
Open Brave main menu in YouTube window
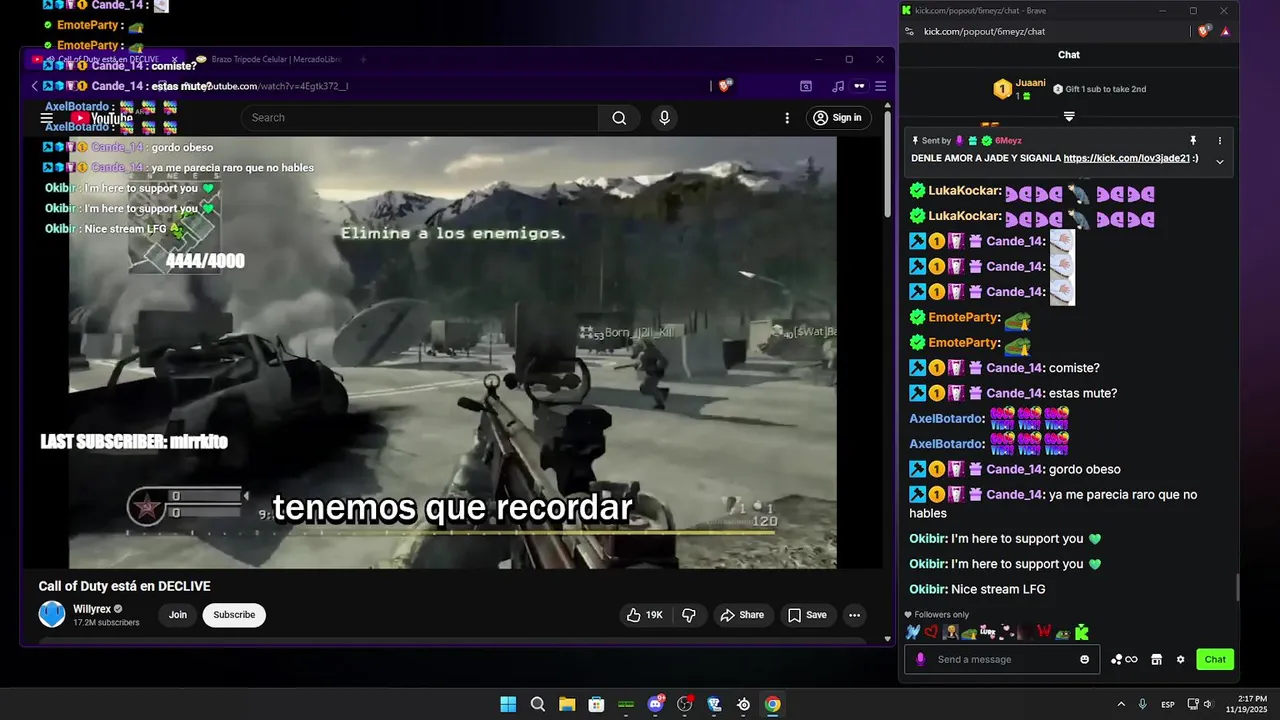881,86
